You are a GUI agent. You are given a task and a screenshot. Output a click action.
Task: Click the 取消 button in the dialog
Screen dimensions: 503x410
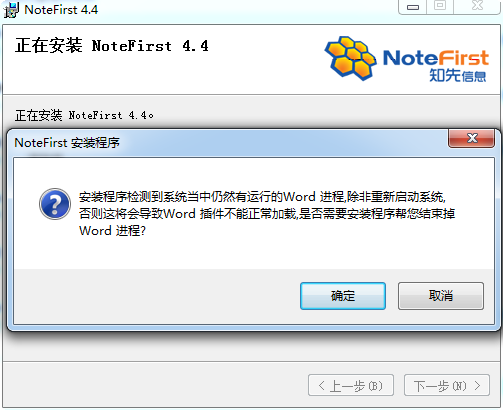pyautogui.click(x=441, y=296)
